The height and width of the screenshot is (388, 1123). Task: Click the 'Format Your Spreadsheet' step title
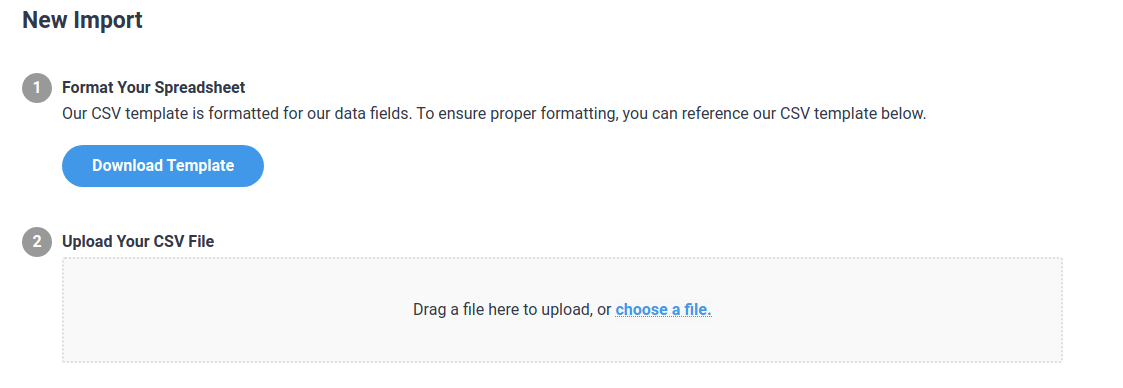point(153,87)
